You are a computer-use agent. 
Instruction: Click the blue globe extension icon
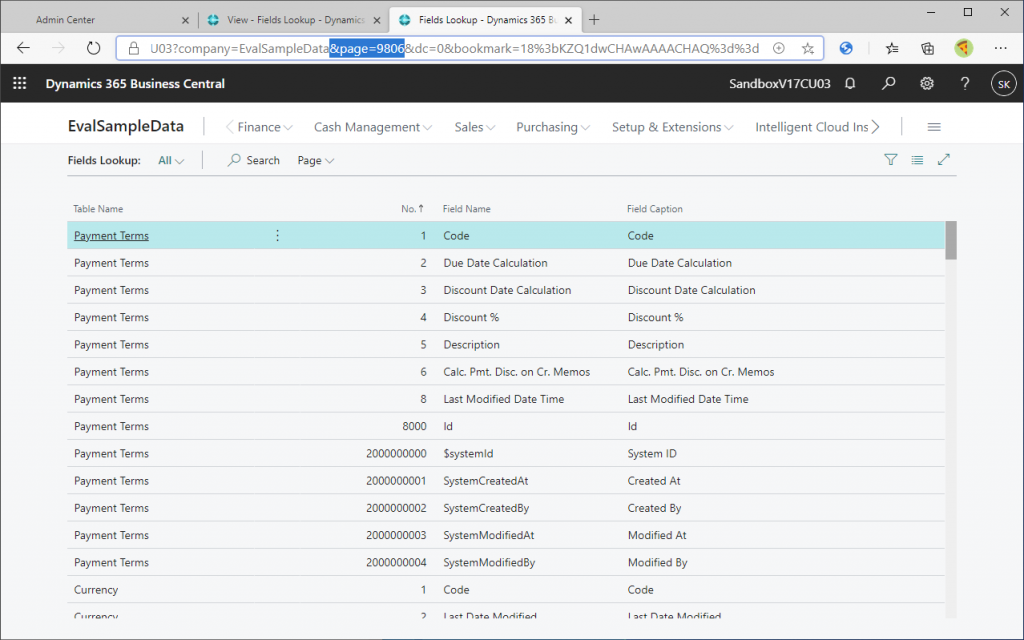(846, 48)
